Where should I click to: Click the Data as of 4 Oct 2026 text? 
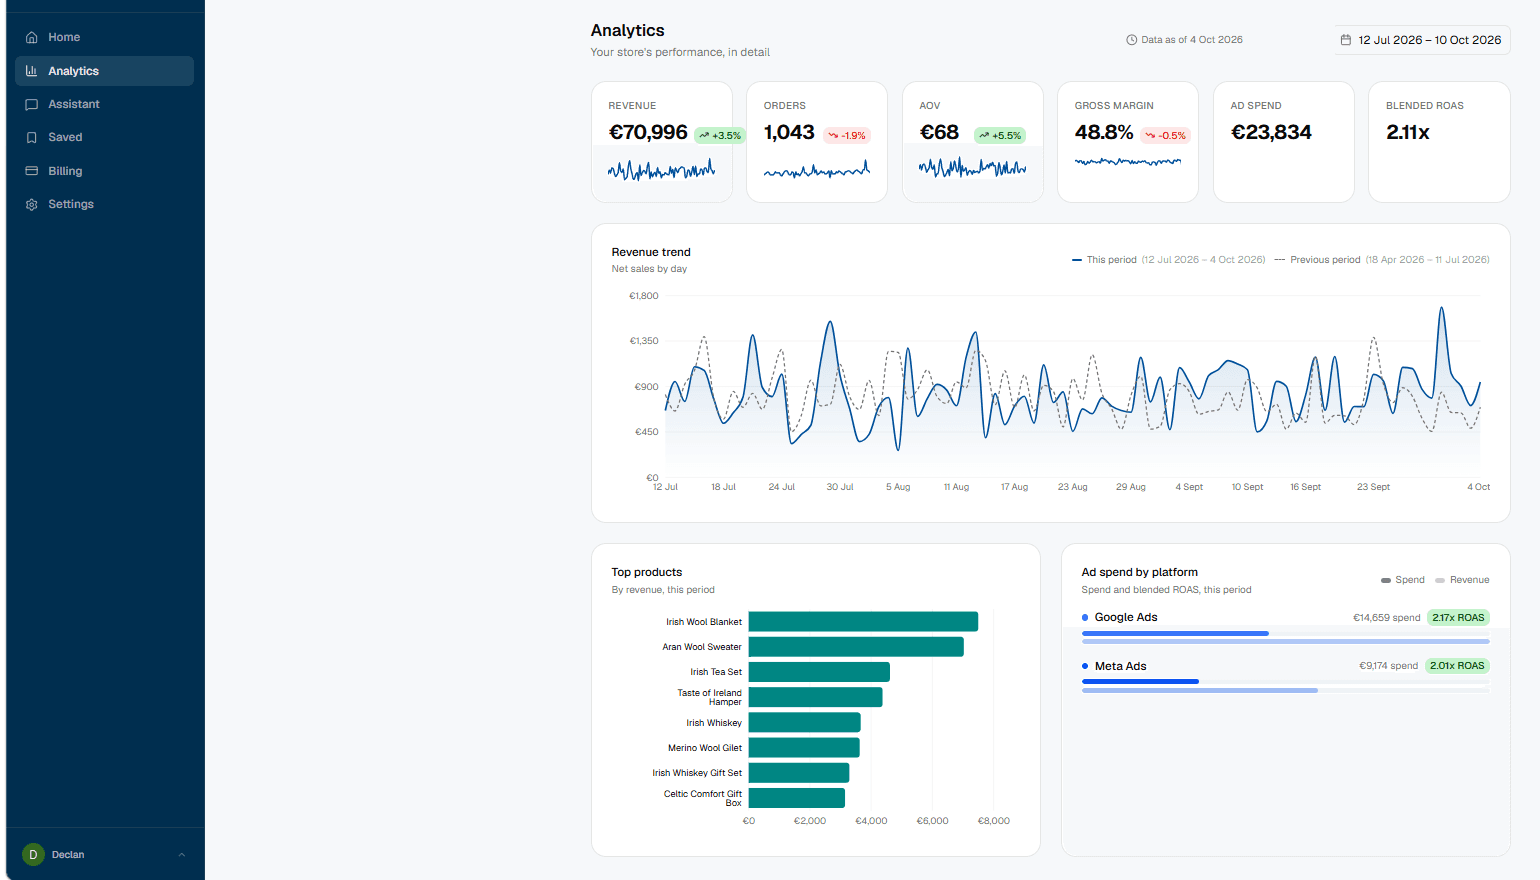tap(1192, 40)
